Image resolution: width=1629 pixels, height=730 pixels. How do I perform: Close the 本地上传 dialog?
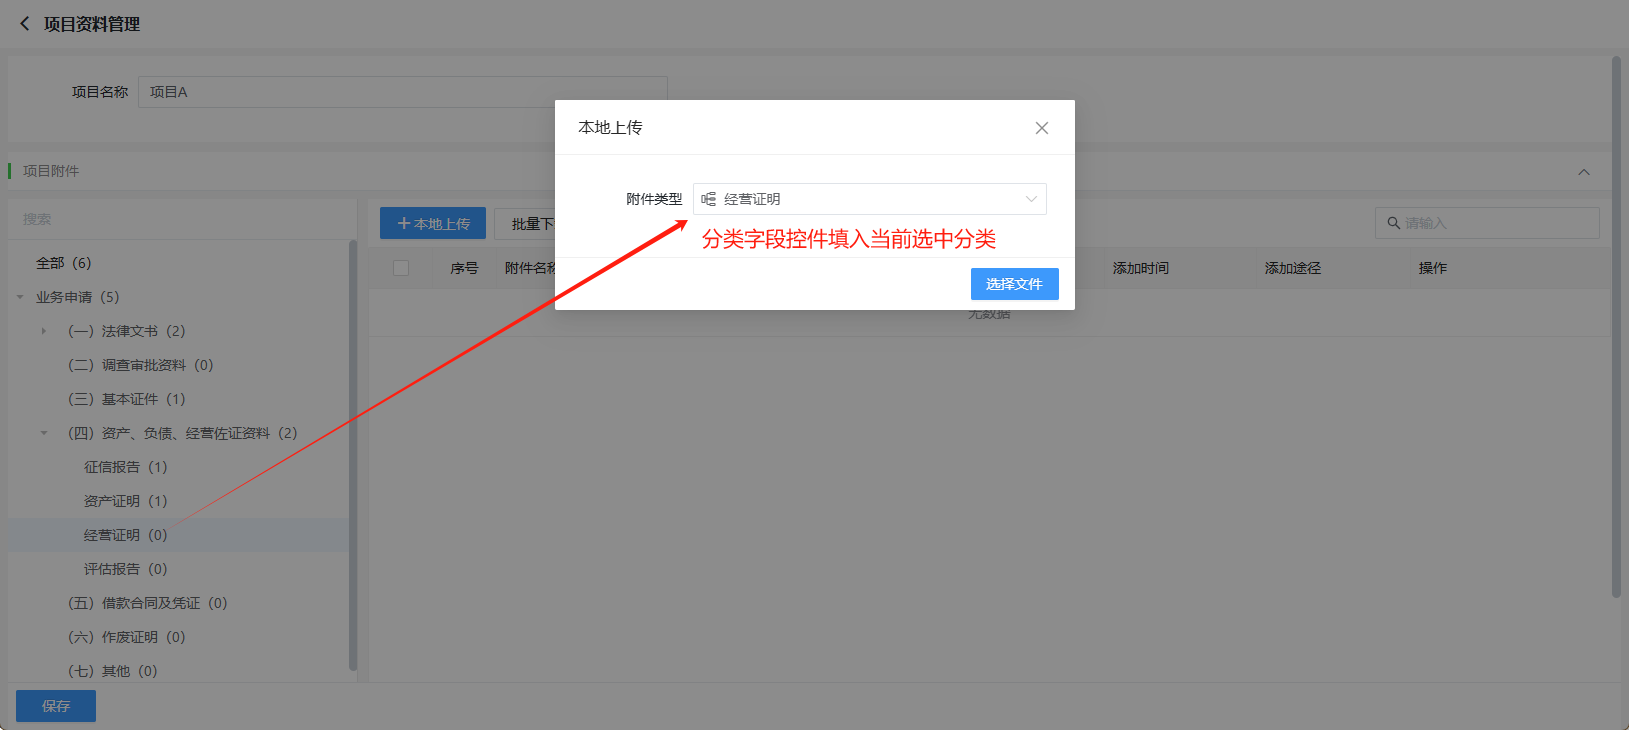[1041, 128]
